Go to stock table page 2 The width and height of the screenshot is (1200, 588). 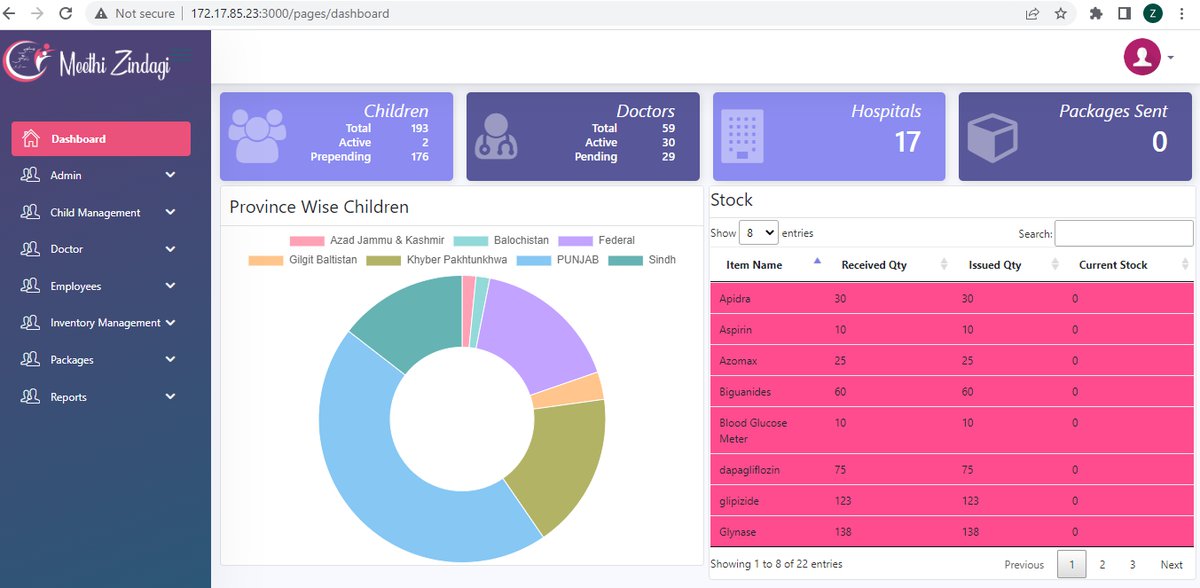(x=1102, y=565)
